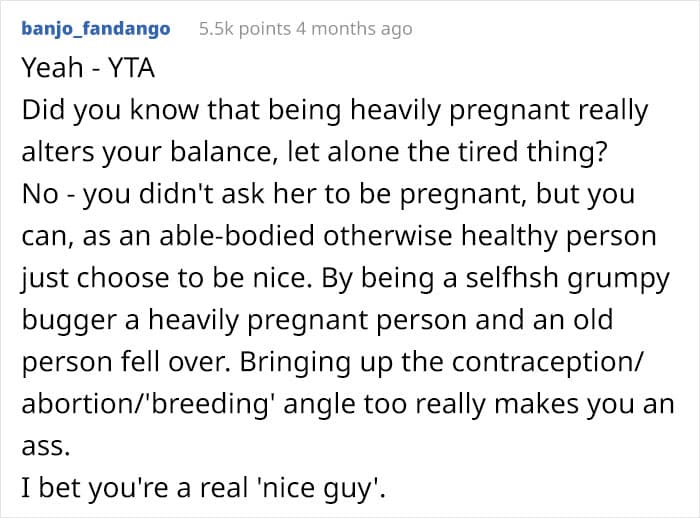Click the line starting 'person fell over'
The image size is (700, 518).
click(333, 362)
